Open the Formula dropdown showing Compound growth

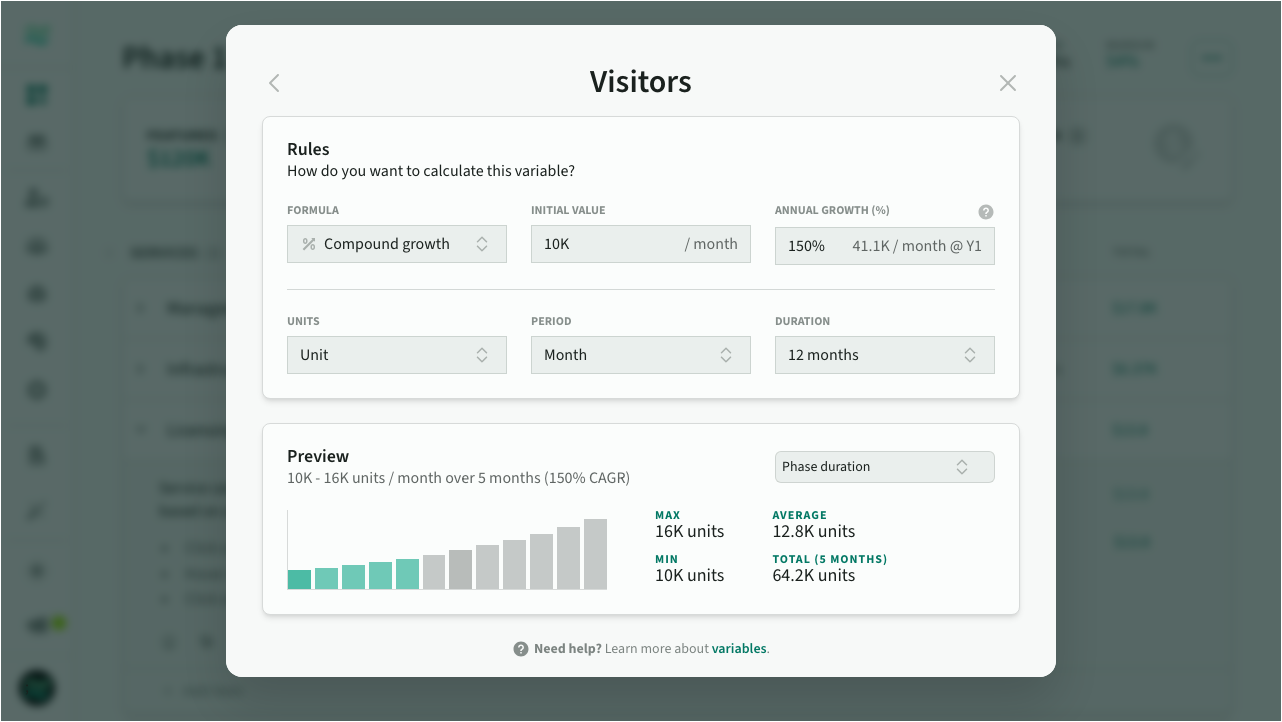point(396,244)
